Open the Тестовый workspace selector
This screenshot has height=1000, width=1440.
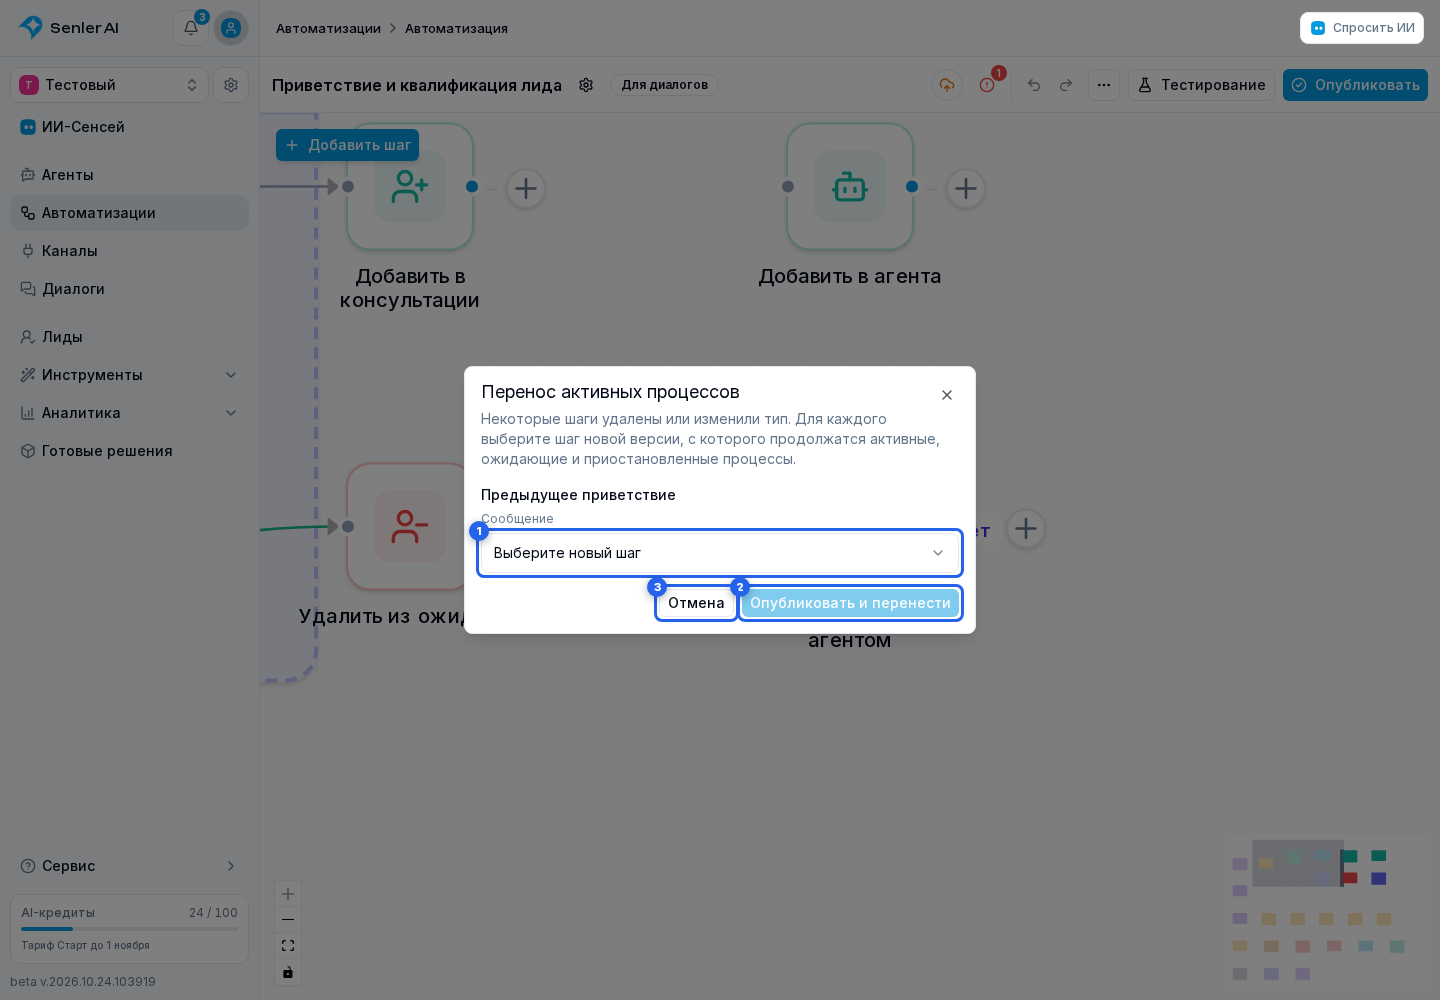point(110,85)
